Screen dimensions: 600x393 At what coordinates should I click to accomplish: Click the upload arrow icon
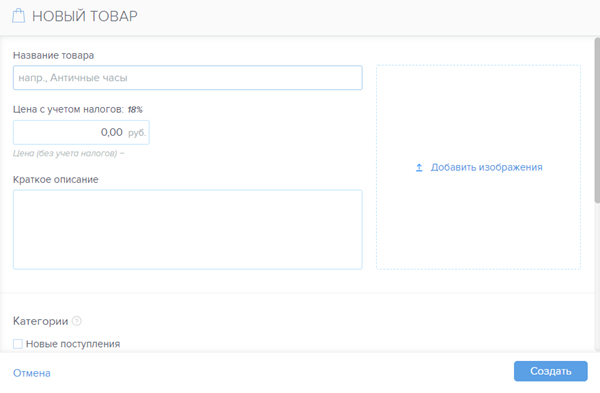(419, 168)
